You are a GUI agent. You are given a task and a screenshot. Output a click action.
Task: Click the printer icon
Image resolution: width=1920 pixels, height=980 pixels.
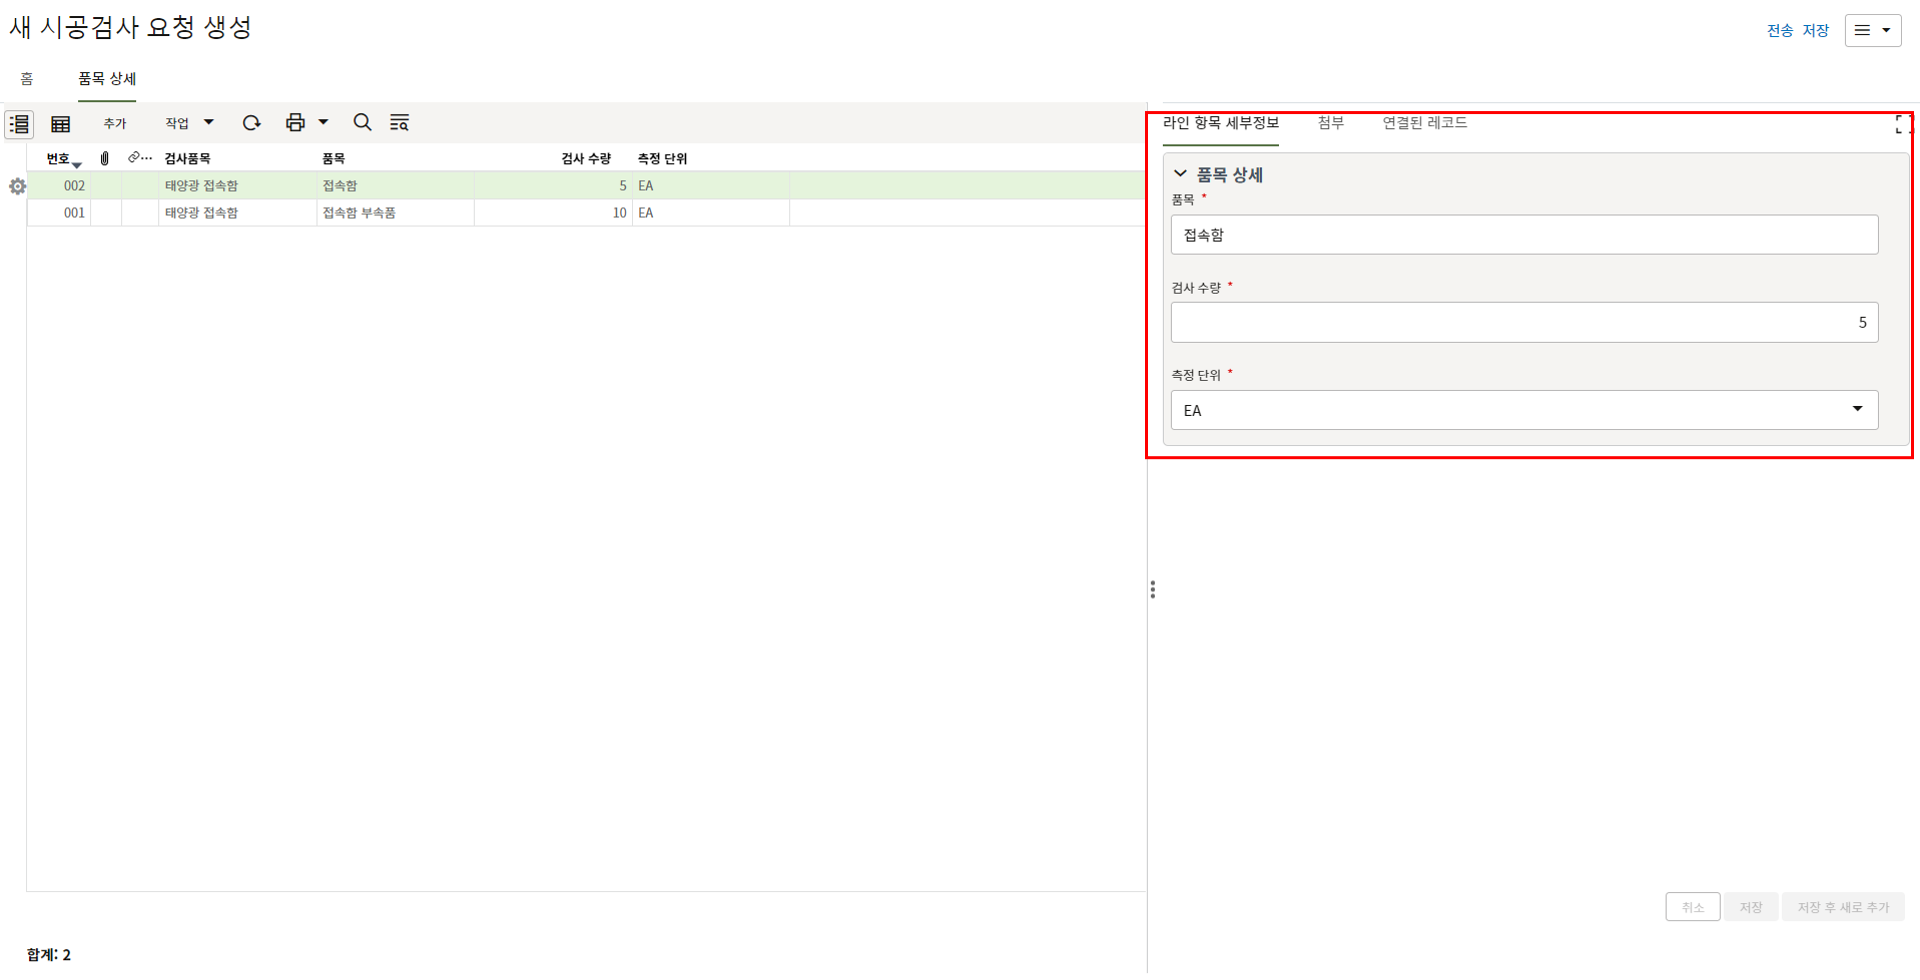tap(295, 123)
